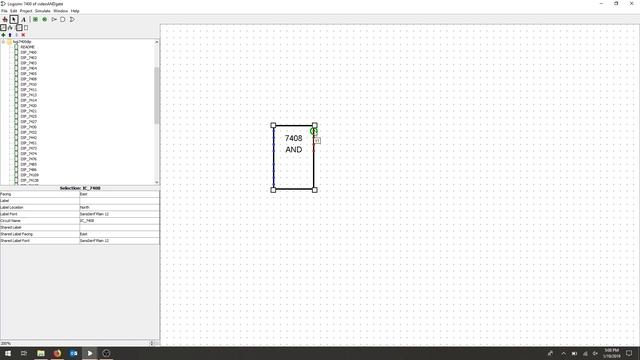Switch to edit circuit appearance view
This screenshot has height=360, width=640.
[26, 27]
